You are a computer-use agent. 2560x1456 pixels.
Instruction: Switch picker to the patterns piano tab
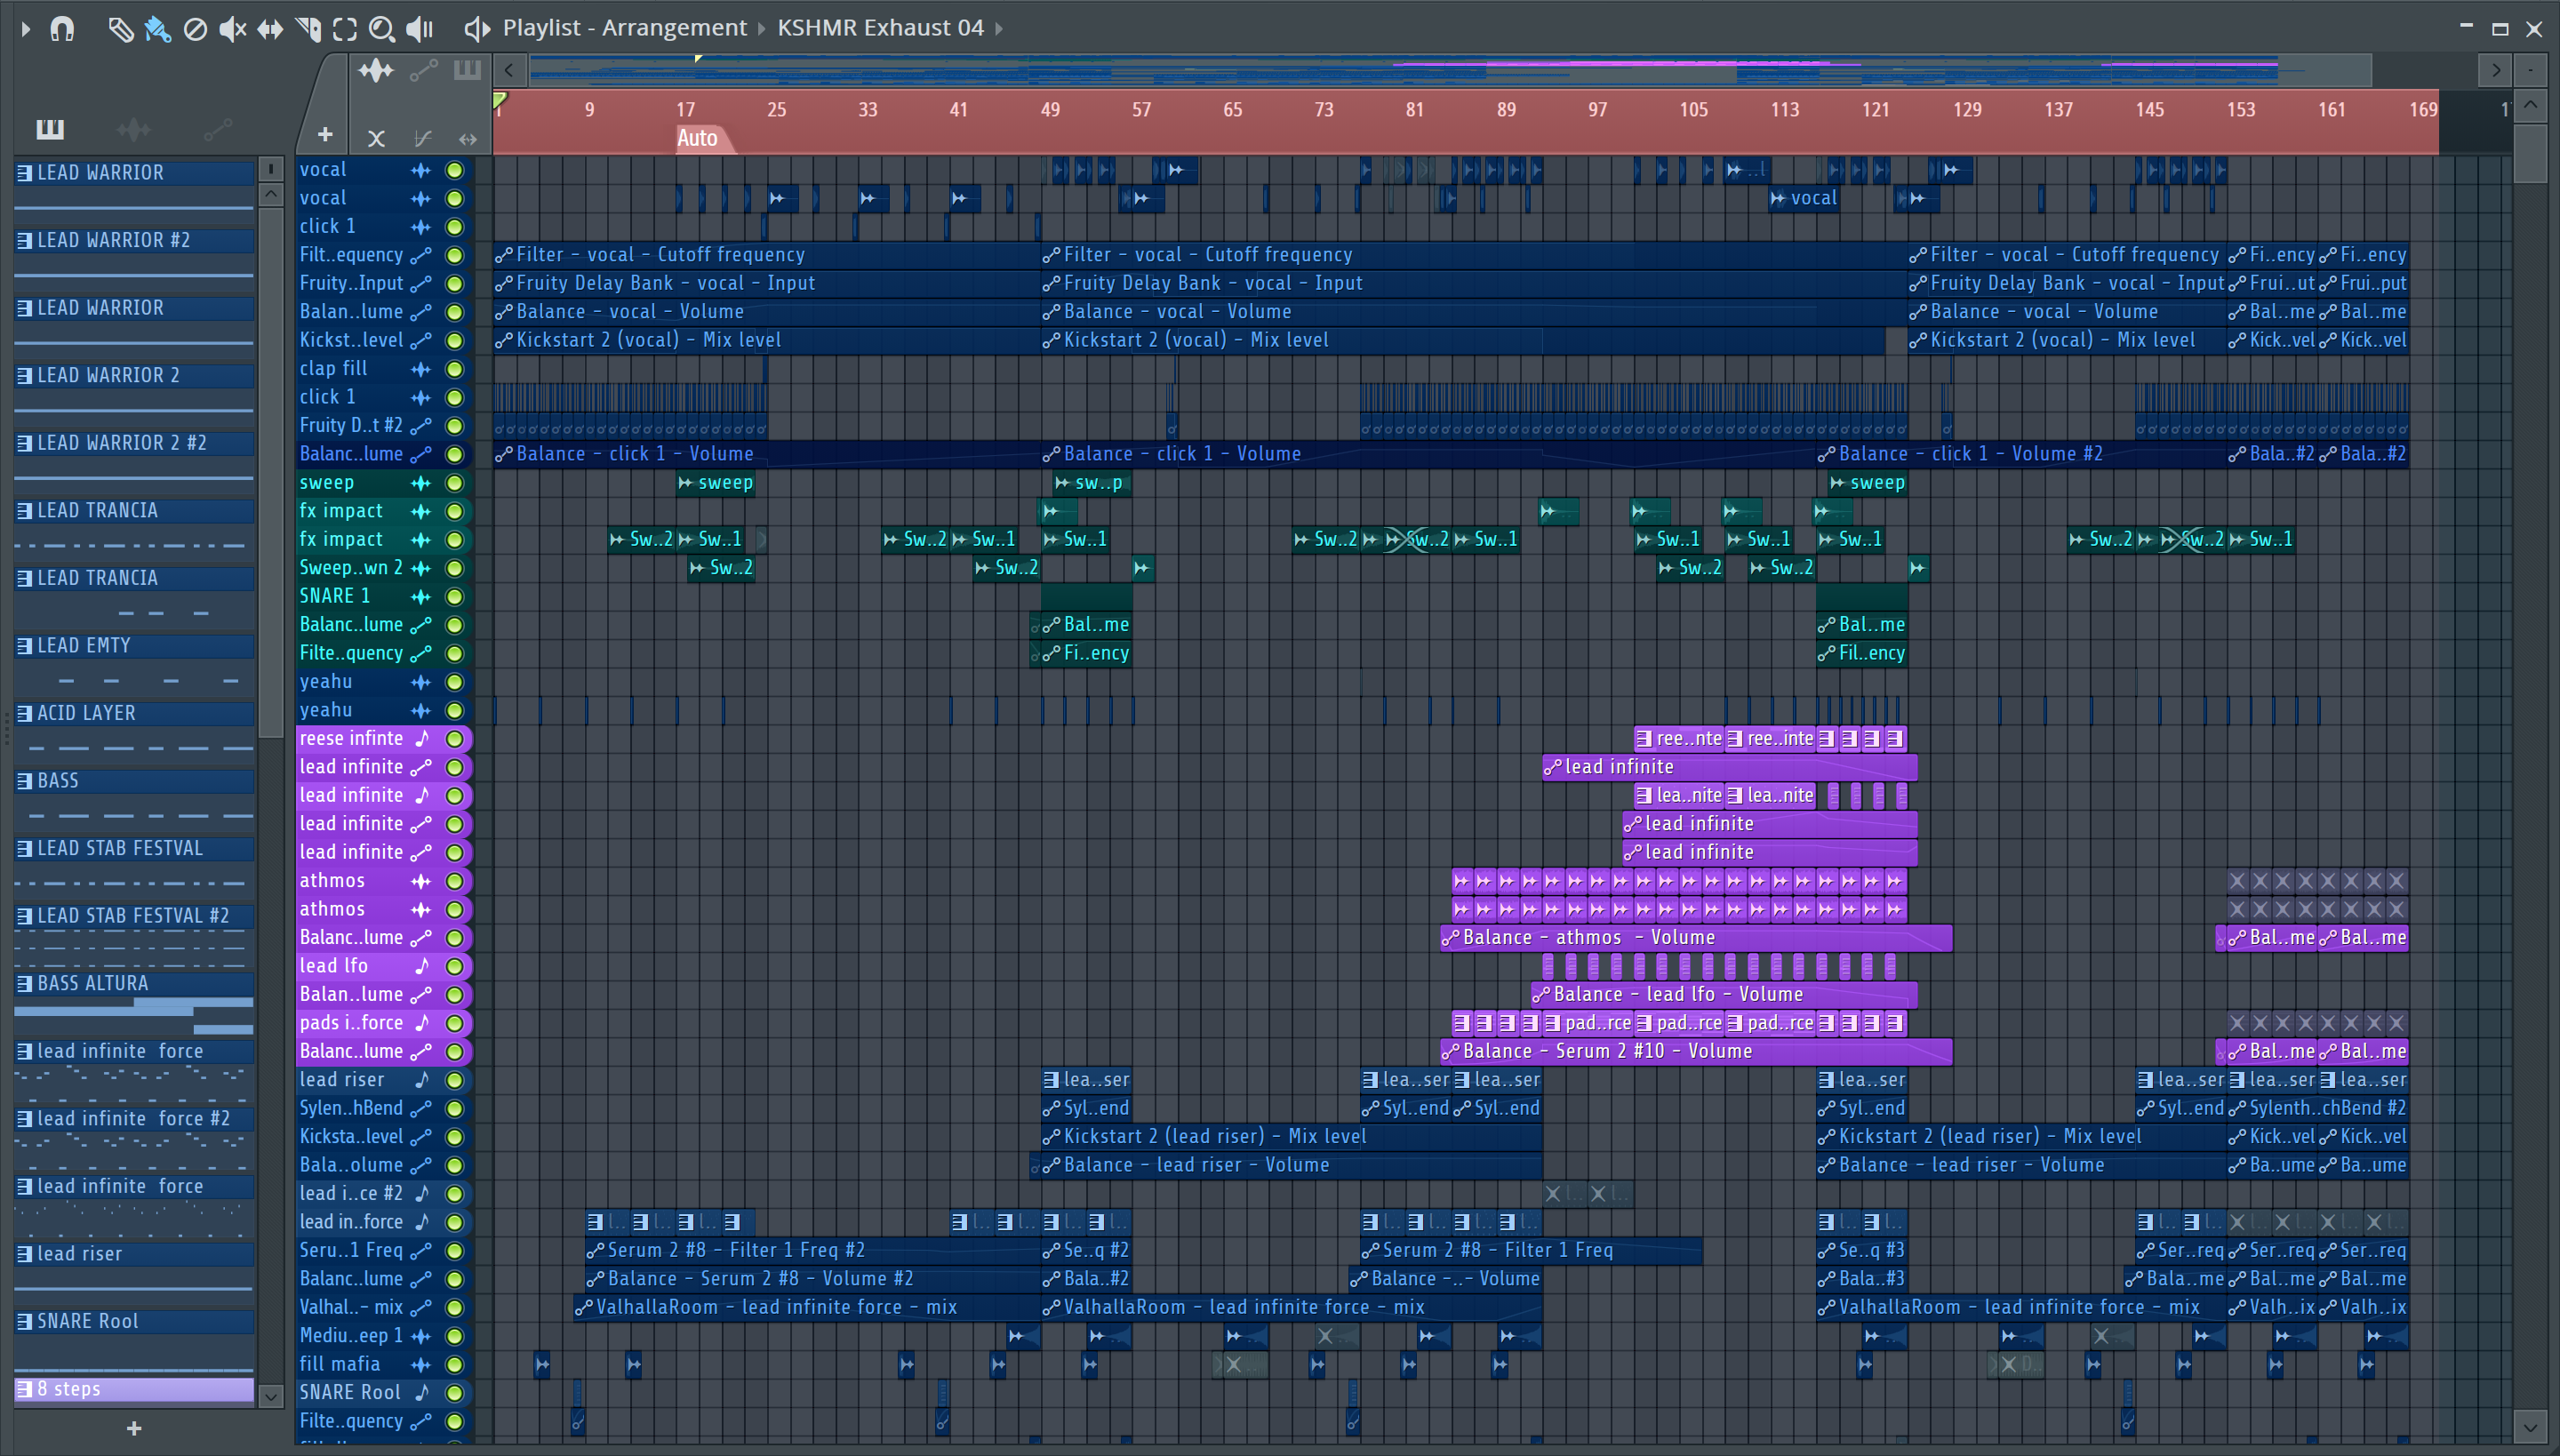pyautogui.click(x=50, y=129)
